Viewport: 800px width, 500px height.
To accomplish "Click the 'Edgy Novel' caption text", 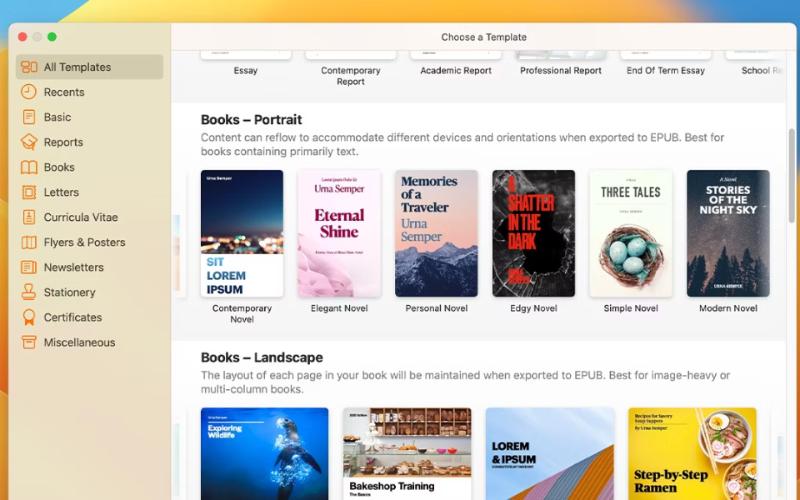I will 534,308.
